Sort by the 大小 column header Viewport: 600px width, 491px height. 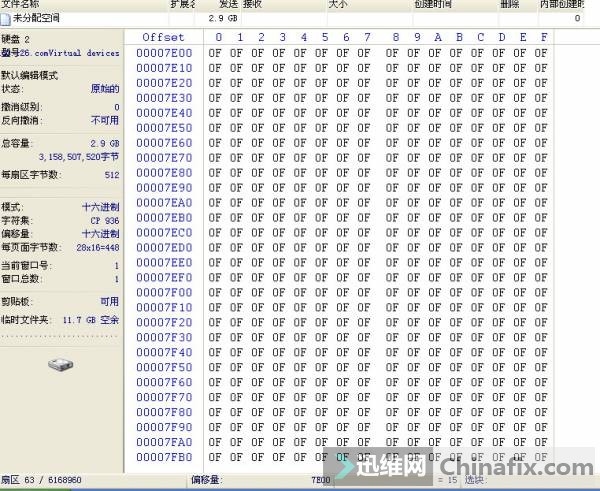pyautogui.click(x=338, y=4)
